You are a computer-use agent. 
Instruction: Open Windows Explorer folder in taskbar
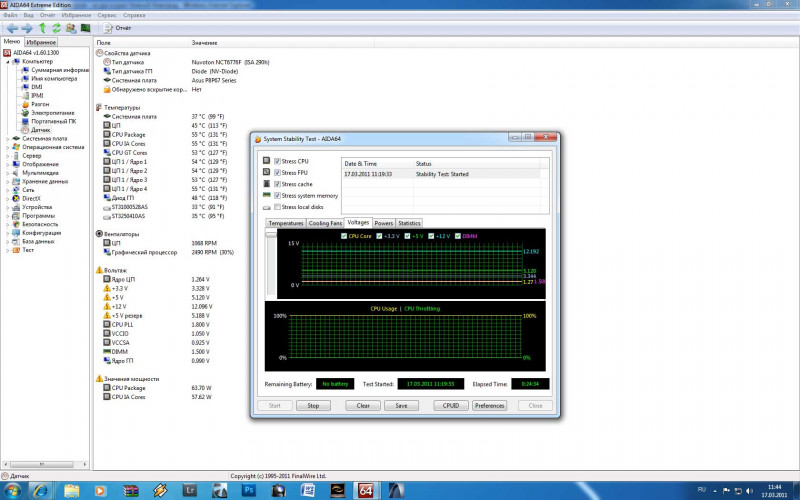click(71, 491)
